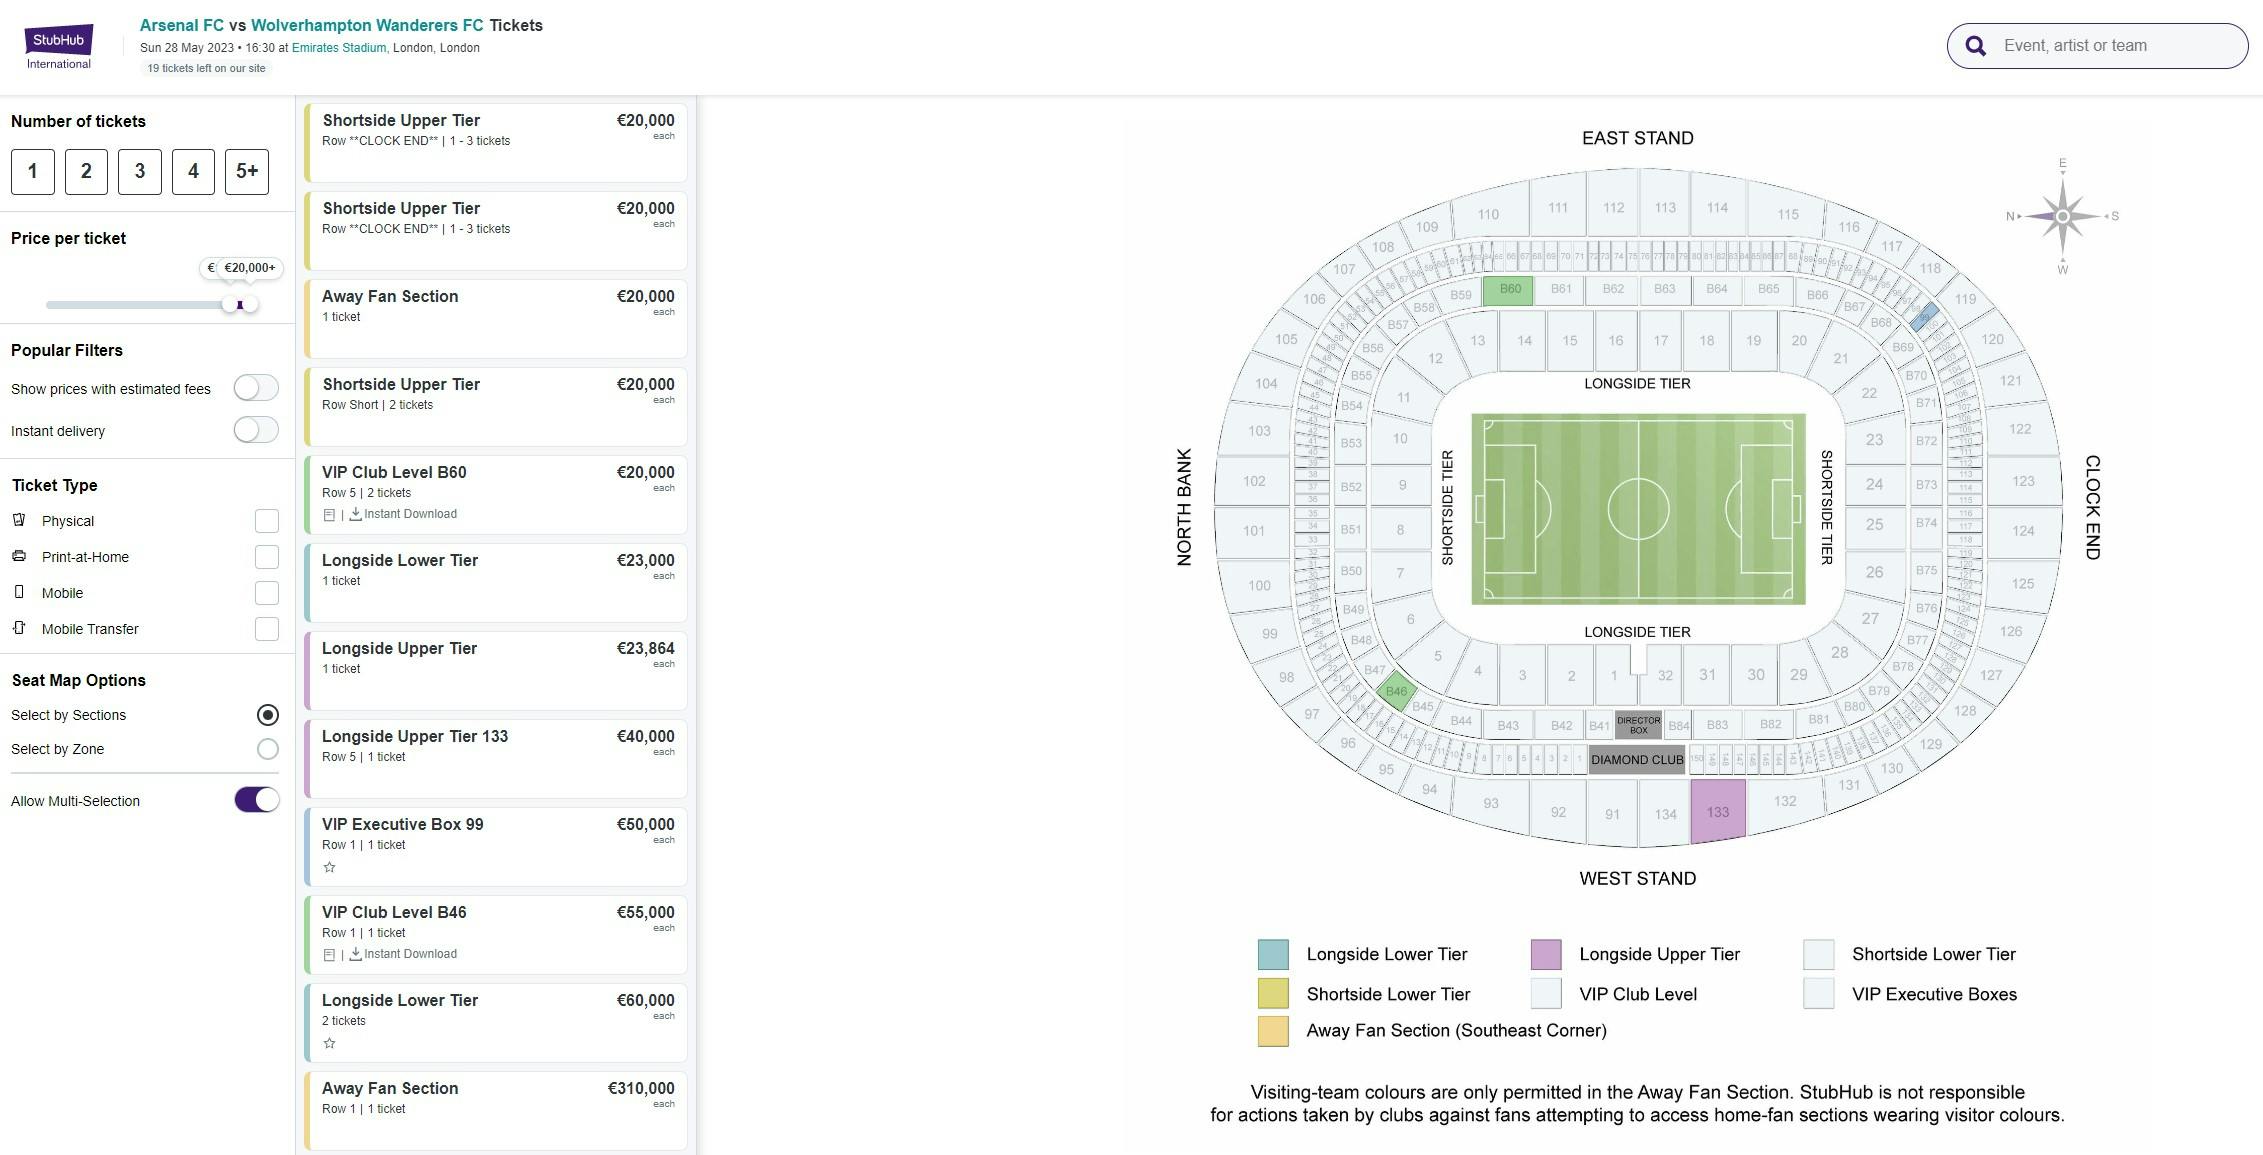This screenshot has width=2263, height=1155.
Task: Click the star icon on €60,000 Longside Lower Tier
Action: point(329,1043)
